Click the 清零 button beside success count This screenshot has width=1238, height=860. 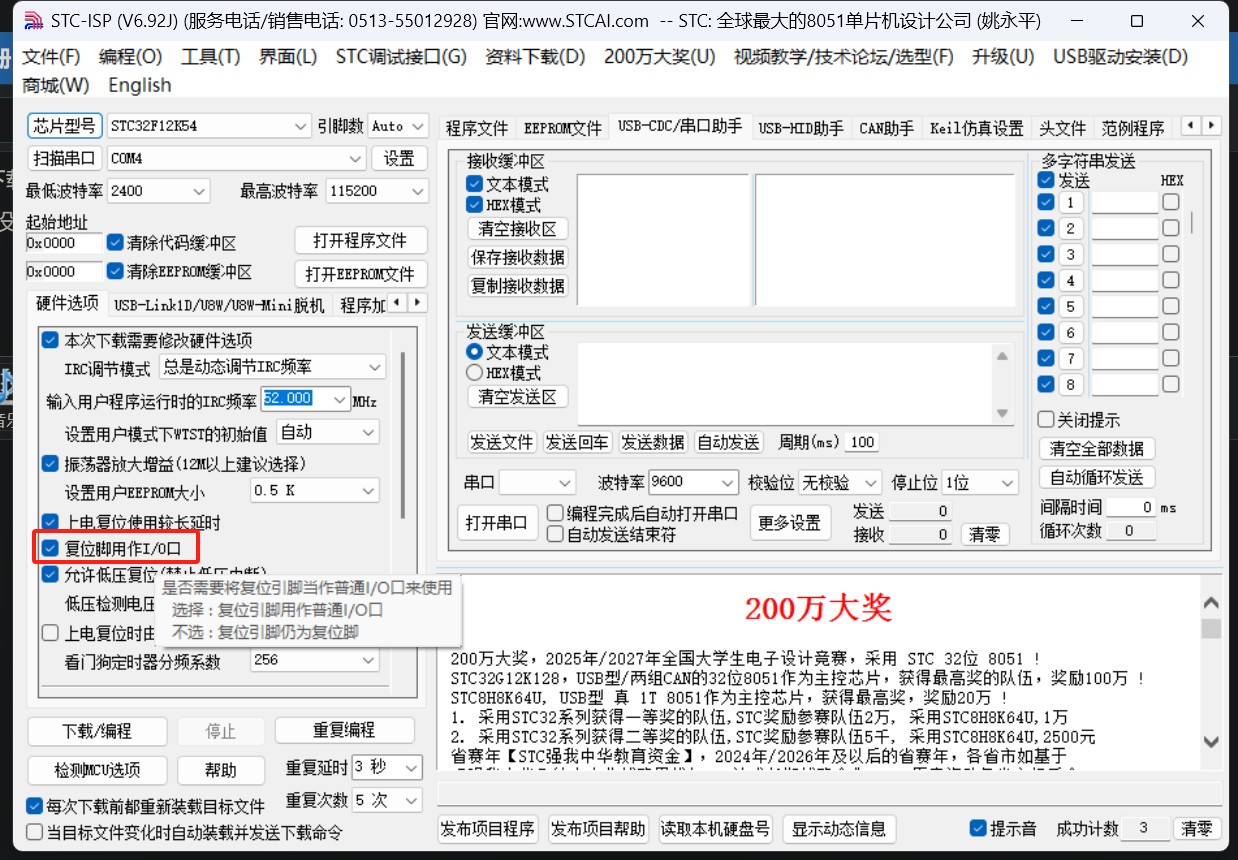point(1196,829)
